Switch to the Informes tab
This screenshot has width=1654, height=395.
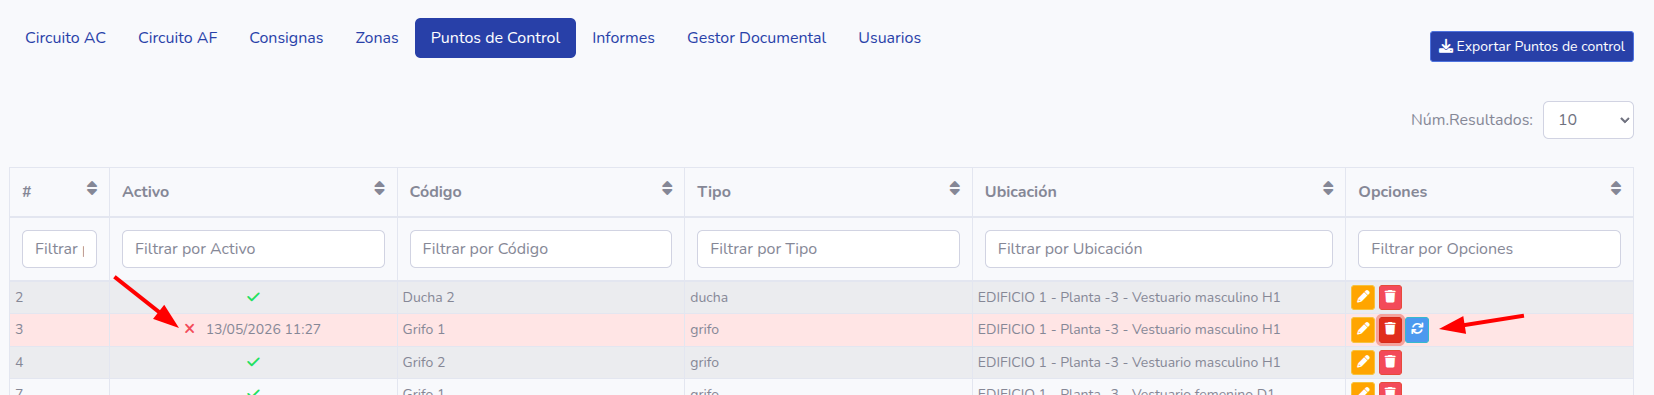(x=623, y=38)
